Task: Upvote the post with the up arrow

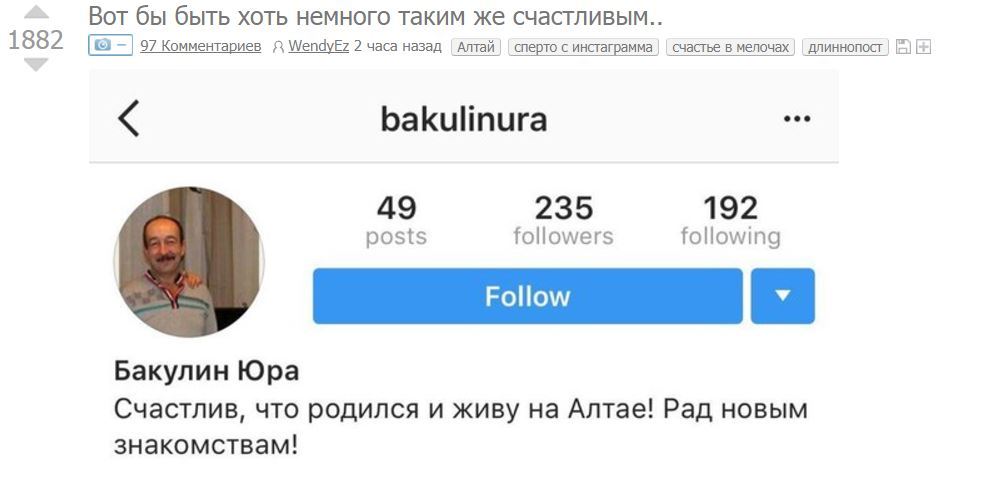Action: pyautogui.click(x=36, y=13)
